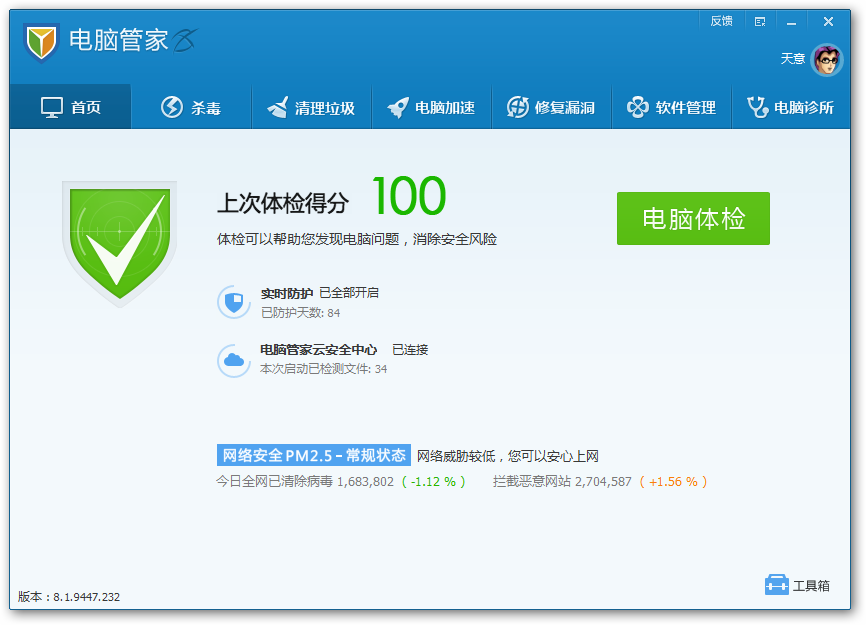Open the 电脑诊所 clinic tab
This screenshot has width=866, height=625.
791,107
